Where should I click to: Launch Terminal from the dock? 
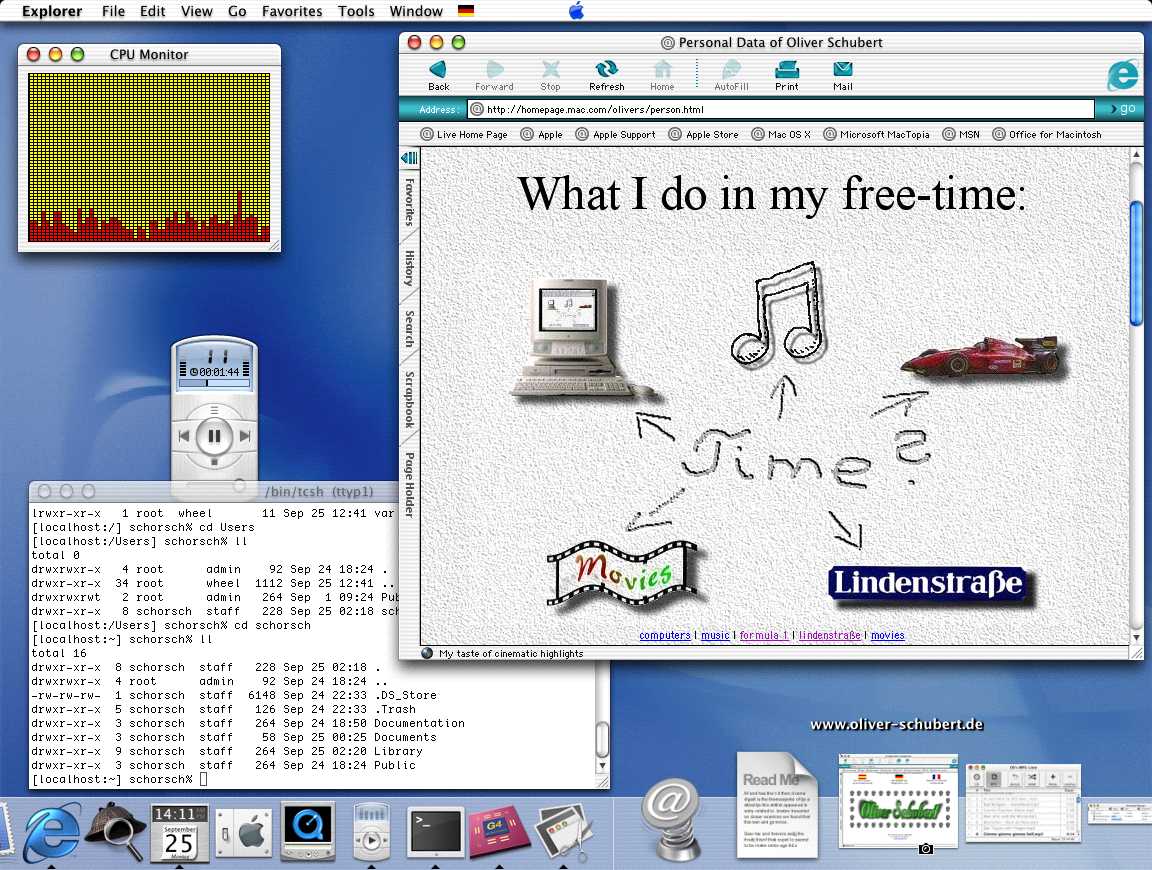point(435,831)
